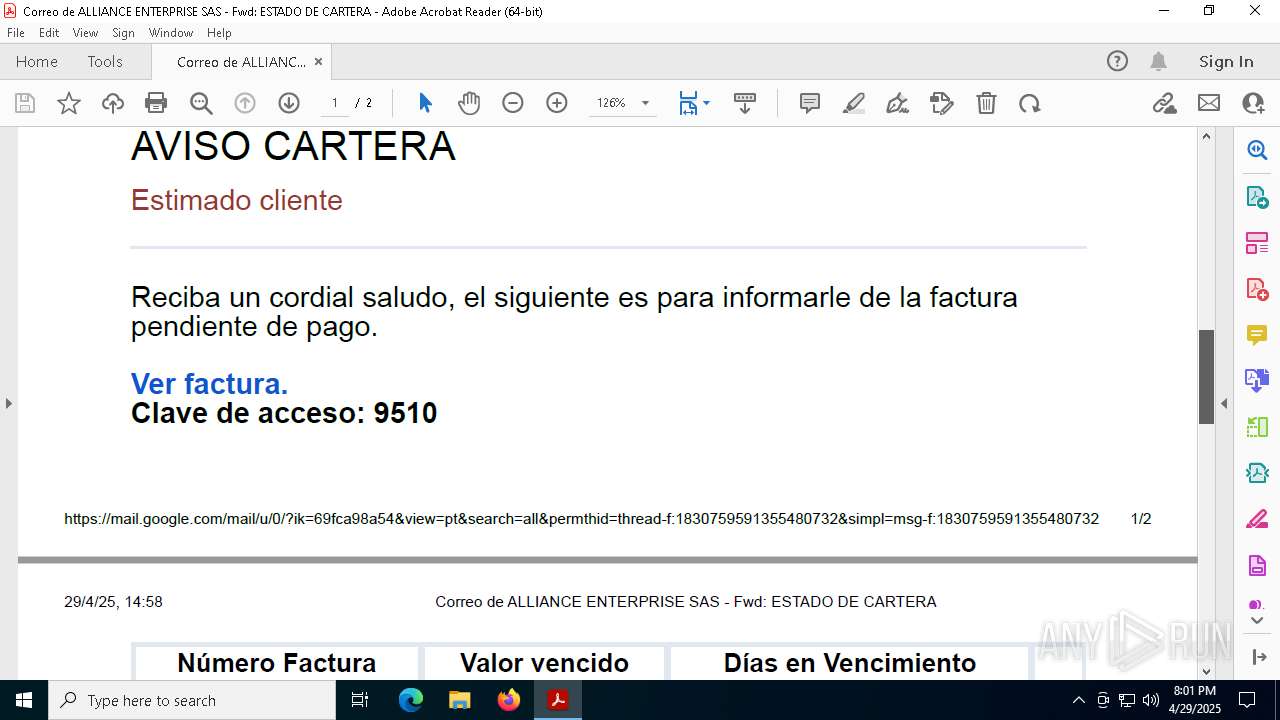Image resolution: width=1280 pixels, height=720 pixels.
Task: Open the Combine files sidebar tool
Action: tap(1257, 380)
